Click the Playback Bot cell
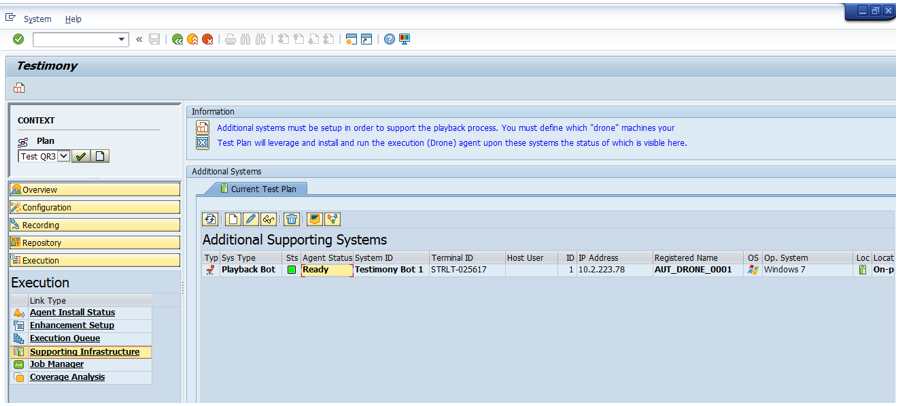Image resolution: width=899 pixels, height=406 pixels. [250, 270]
